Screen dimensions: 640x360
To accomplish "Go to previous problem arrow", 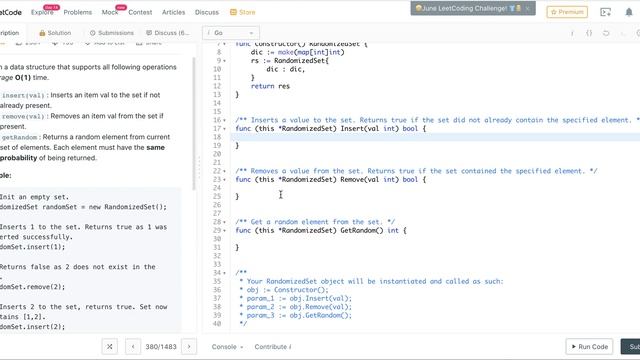I will point(133,347).
